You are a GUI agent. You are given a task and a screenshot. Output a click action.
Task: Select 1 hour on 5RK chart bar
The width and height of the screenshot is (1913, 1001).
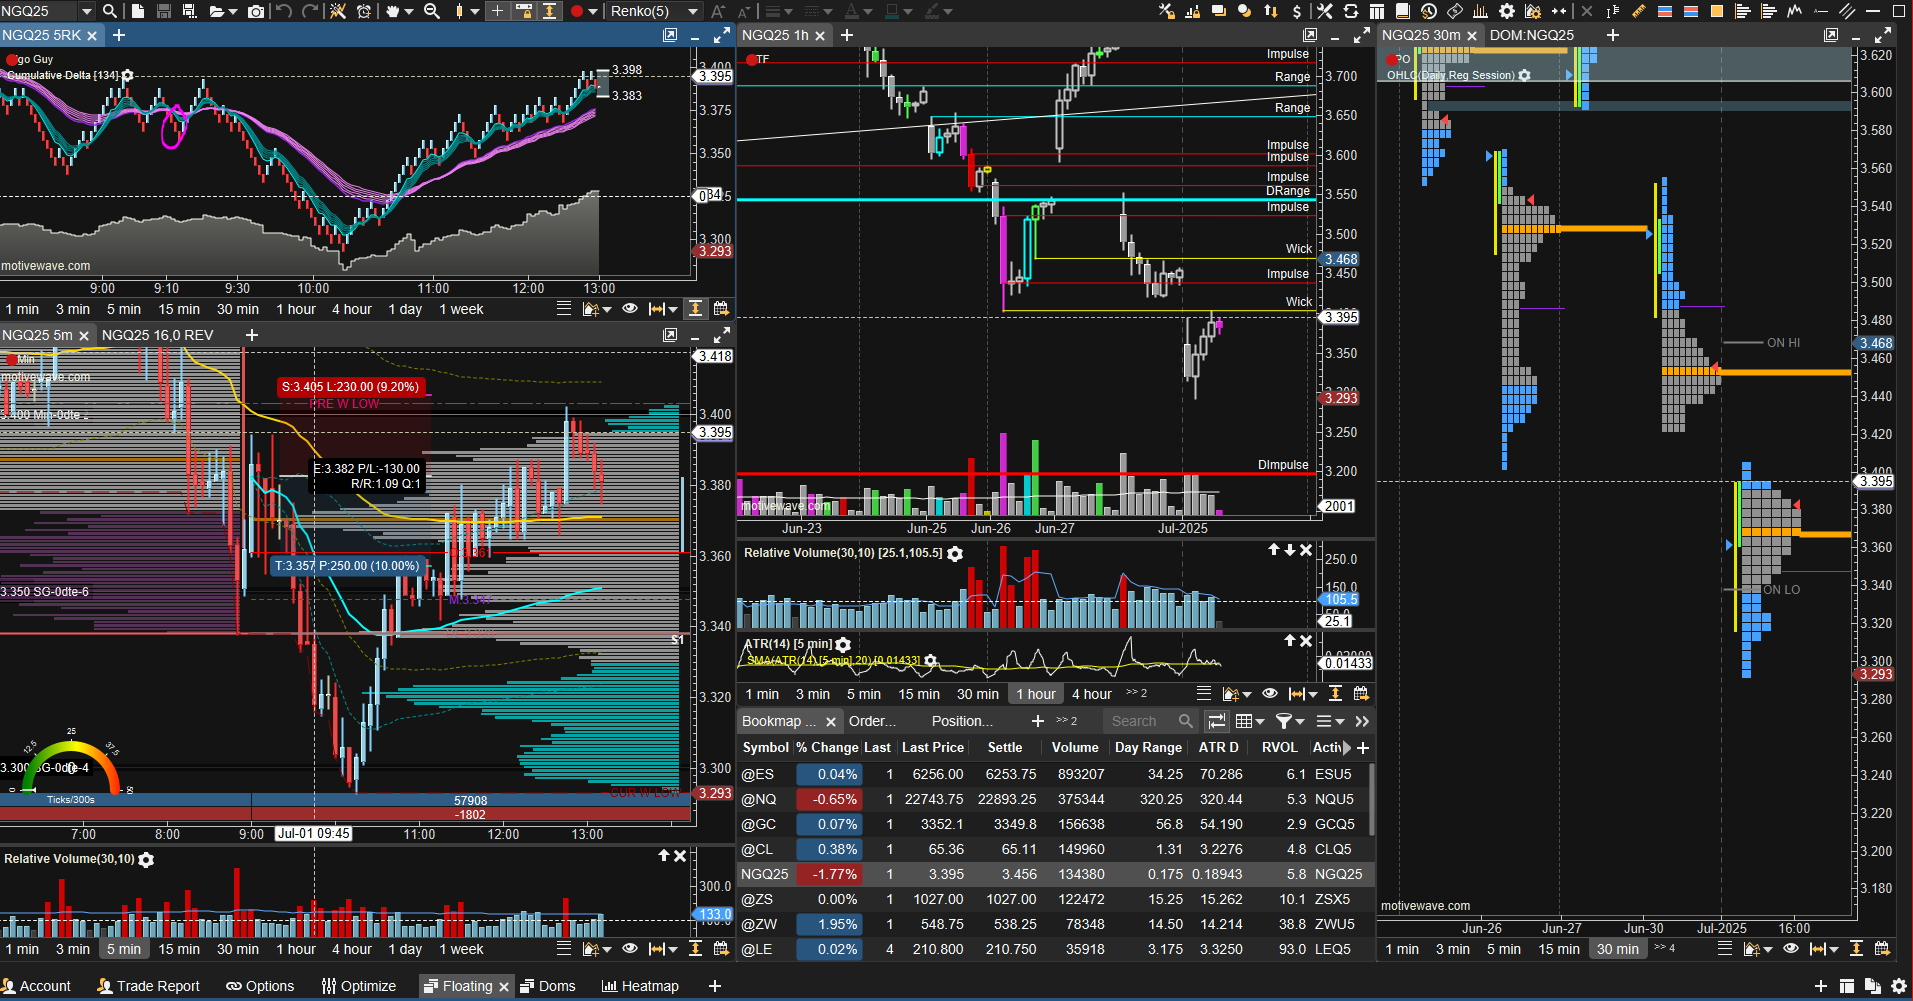(x=296, y=309)
